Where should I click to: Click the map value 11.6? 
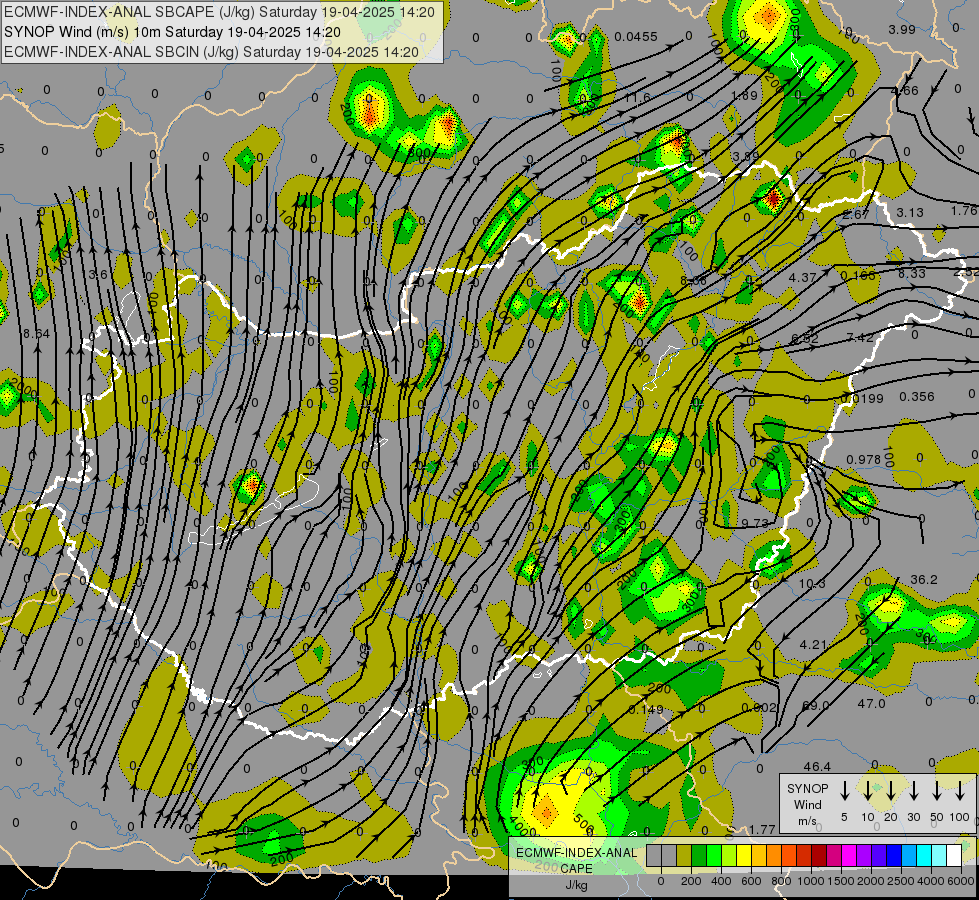click(x=637, y=97)
